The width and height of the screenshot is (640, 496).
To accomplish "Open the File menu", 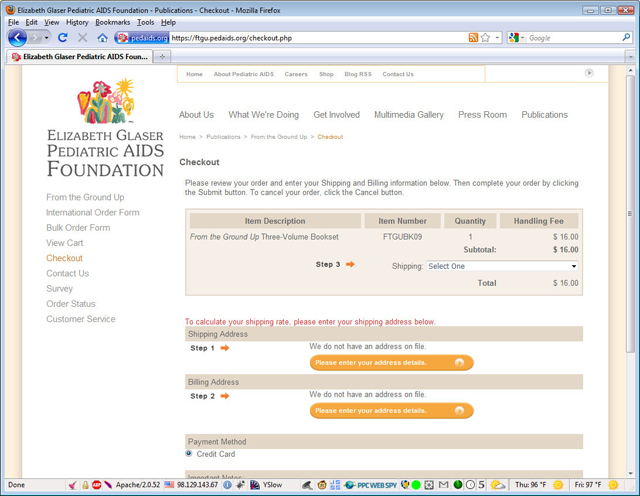I will click(x=13, y=22).
